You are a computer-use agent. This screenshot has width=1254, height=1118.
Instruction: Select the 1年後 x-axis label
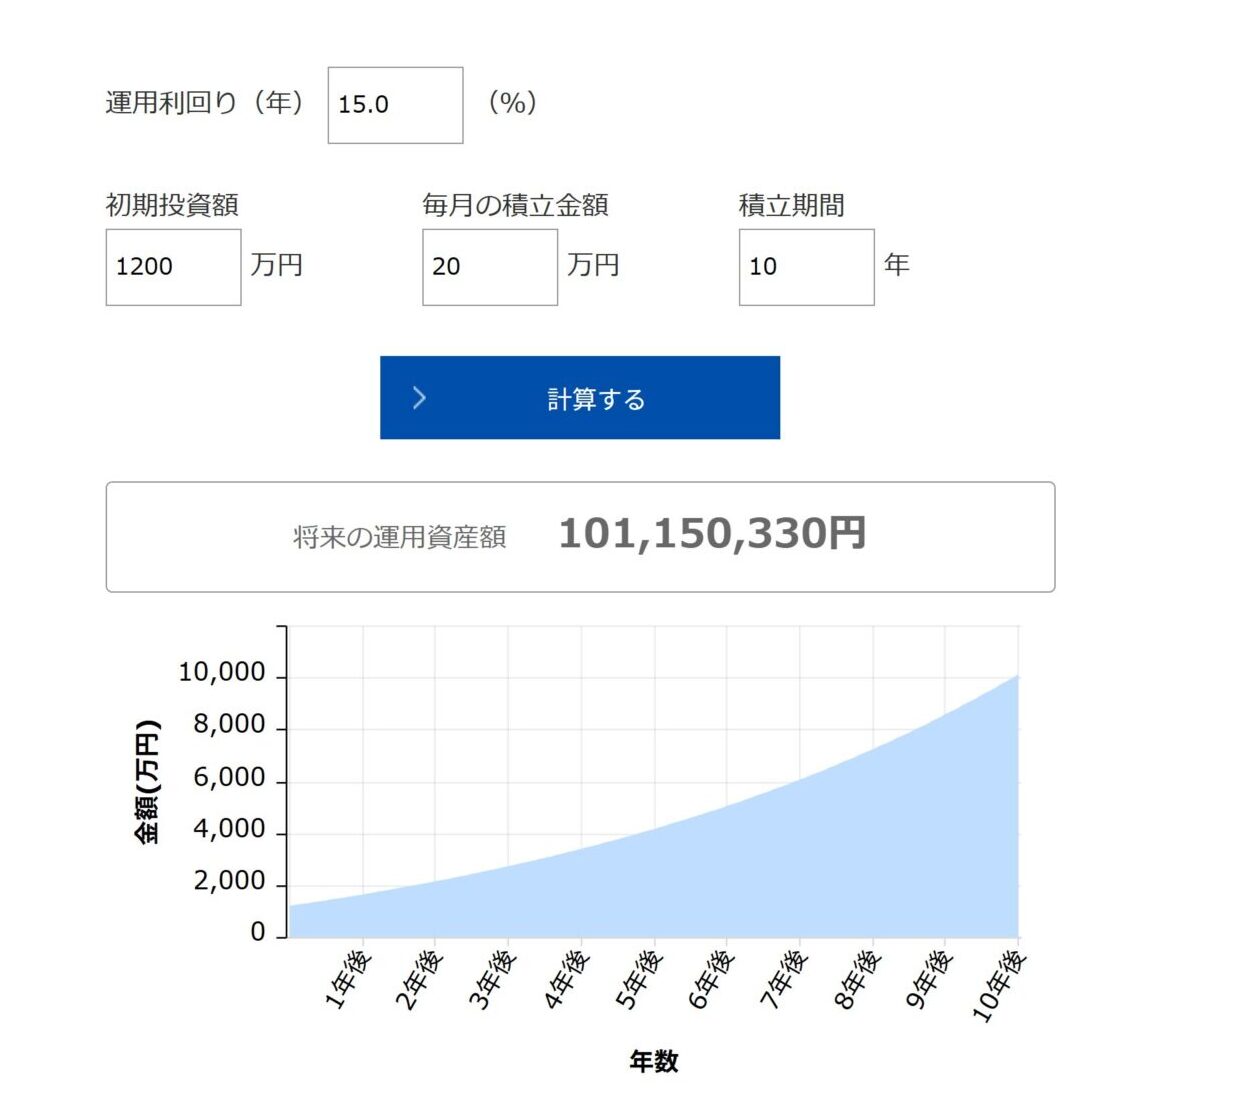tap(349, 979)
